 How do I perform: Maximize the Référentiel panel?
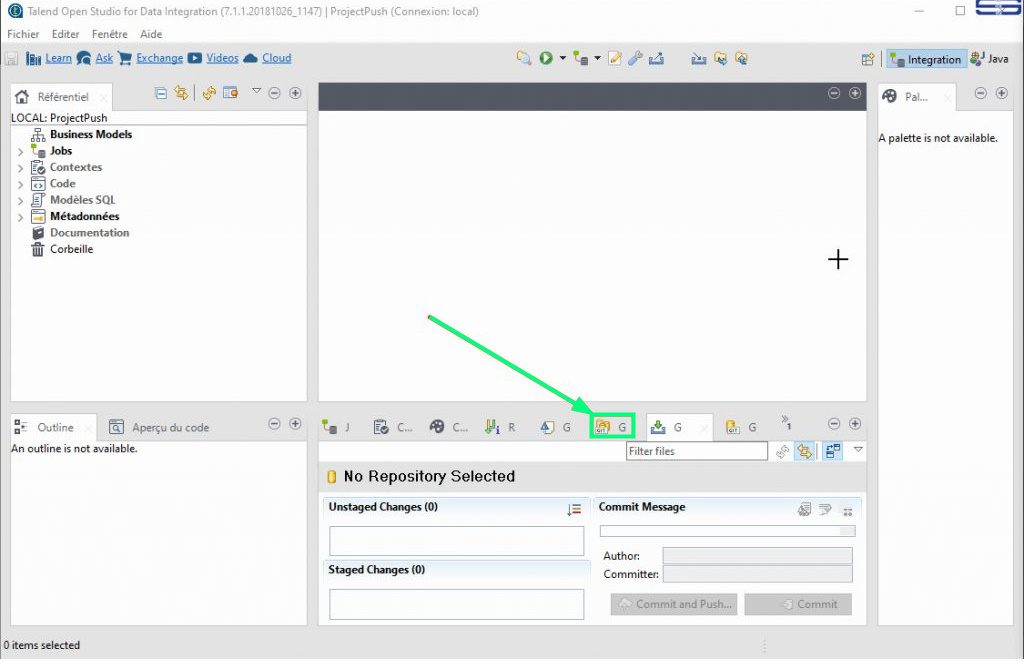(295, 93)
